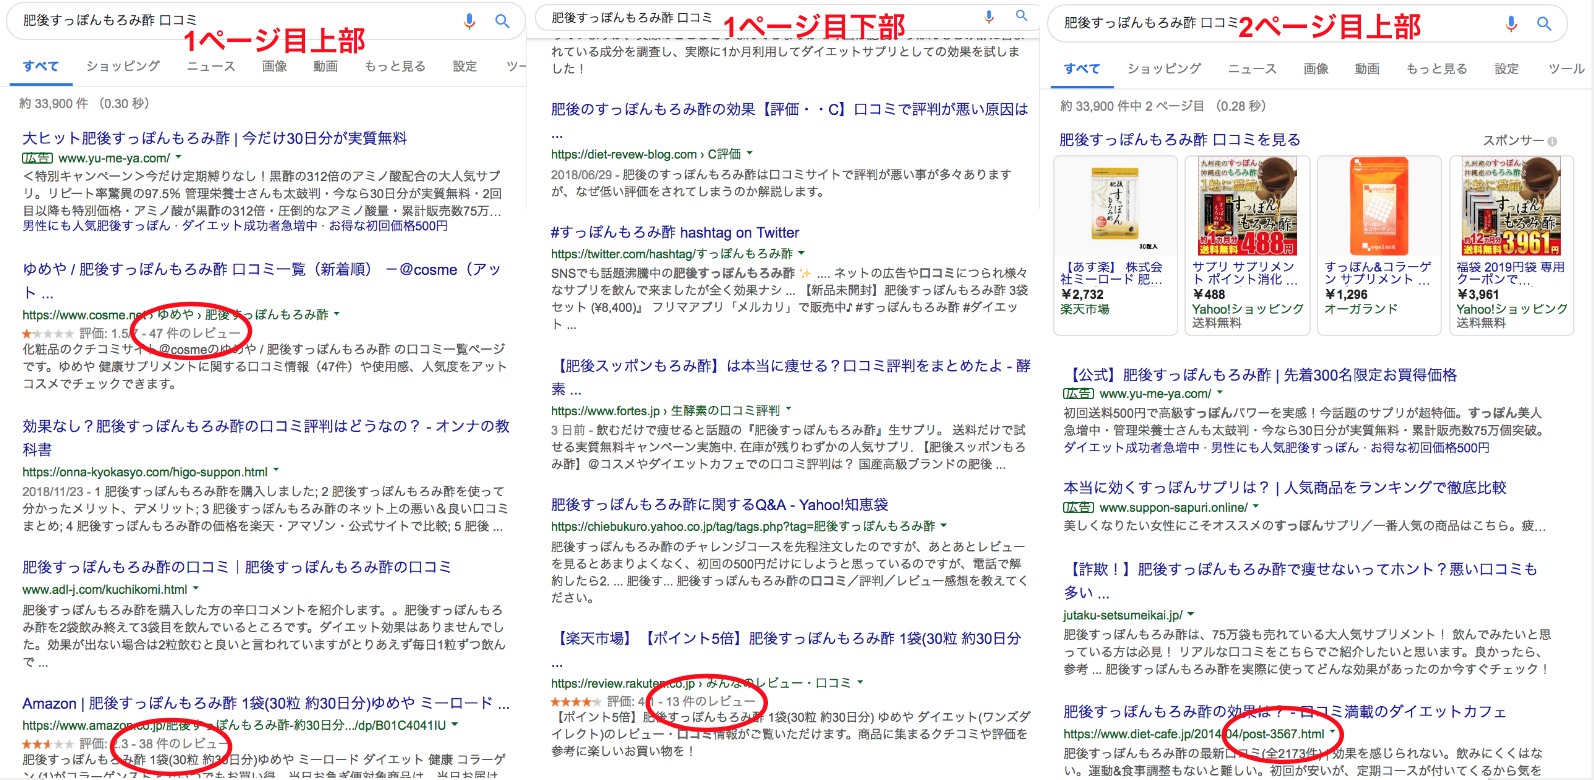Open the arrow menu beside the twitter.com hashtag URL
Screen dimensions: 1594x780
801,253
